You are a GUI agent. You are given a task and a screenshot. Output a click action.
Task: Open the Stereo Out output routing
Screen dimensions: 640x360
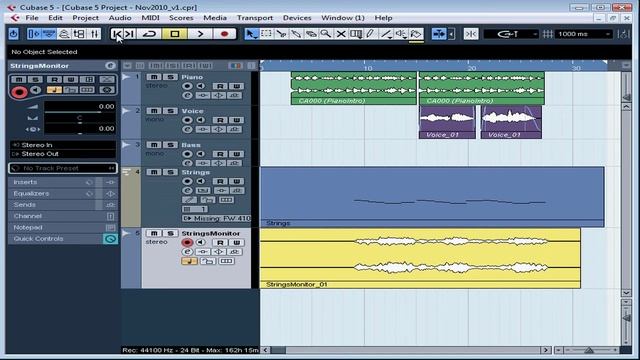click(63, 154)
